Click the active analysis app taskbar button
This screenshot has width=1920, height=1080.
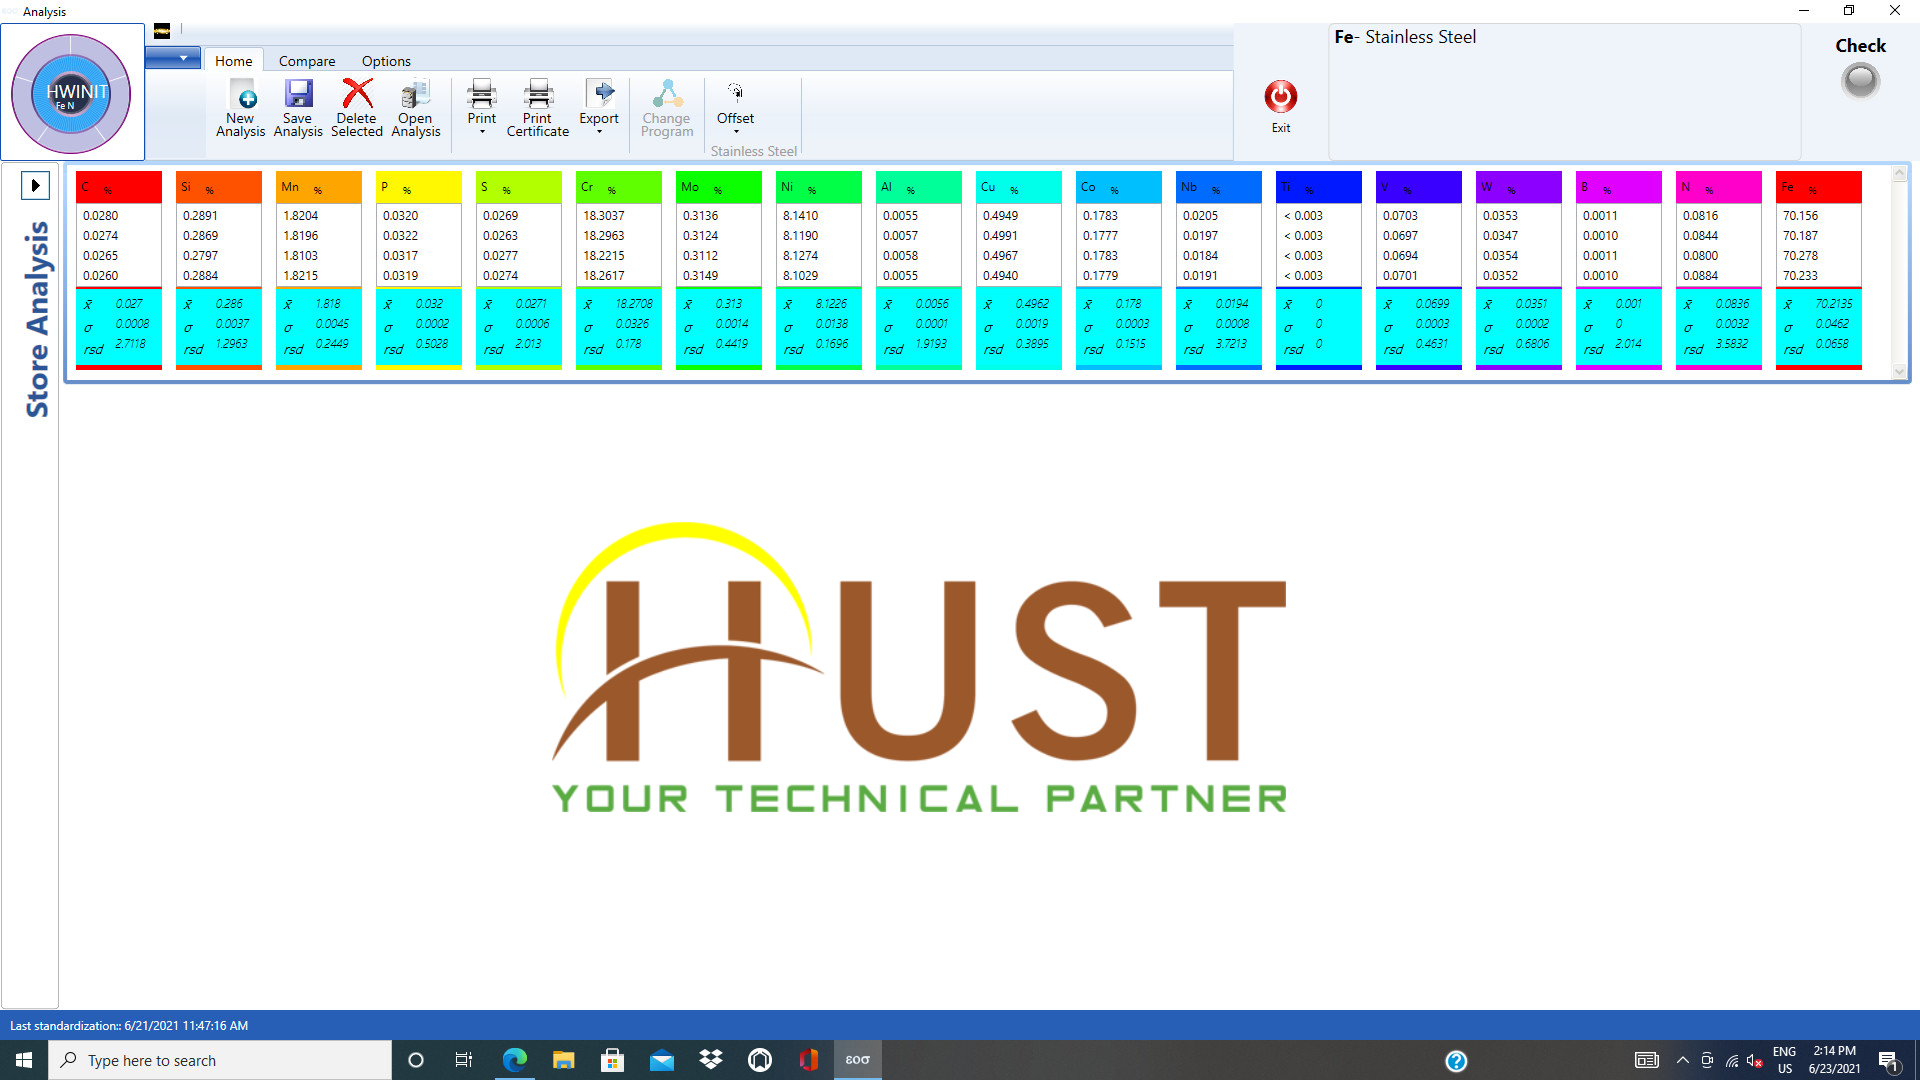[x=857, y=1060]
